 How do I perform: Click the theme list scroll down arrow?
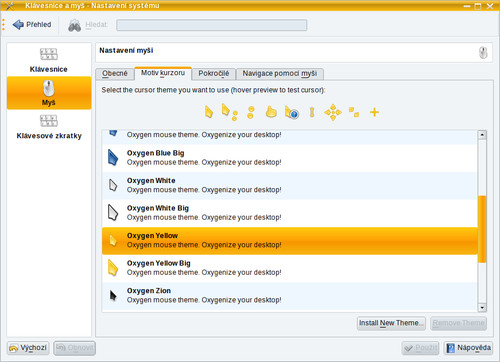coord(482,307)
